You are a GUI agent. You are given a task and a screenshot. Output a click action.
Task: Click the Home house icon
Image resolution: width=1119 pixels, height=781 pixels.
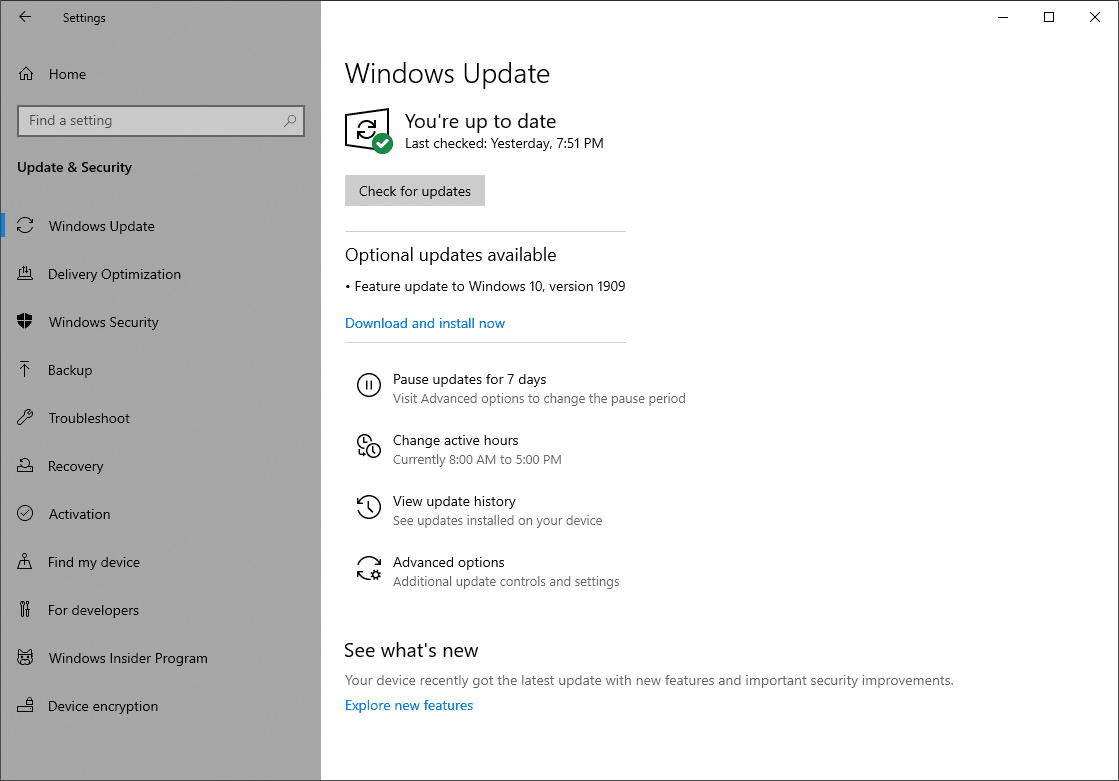26,74
